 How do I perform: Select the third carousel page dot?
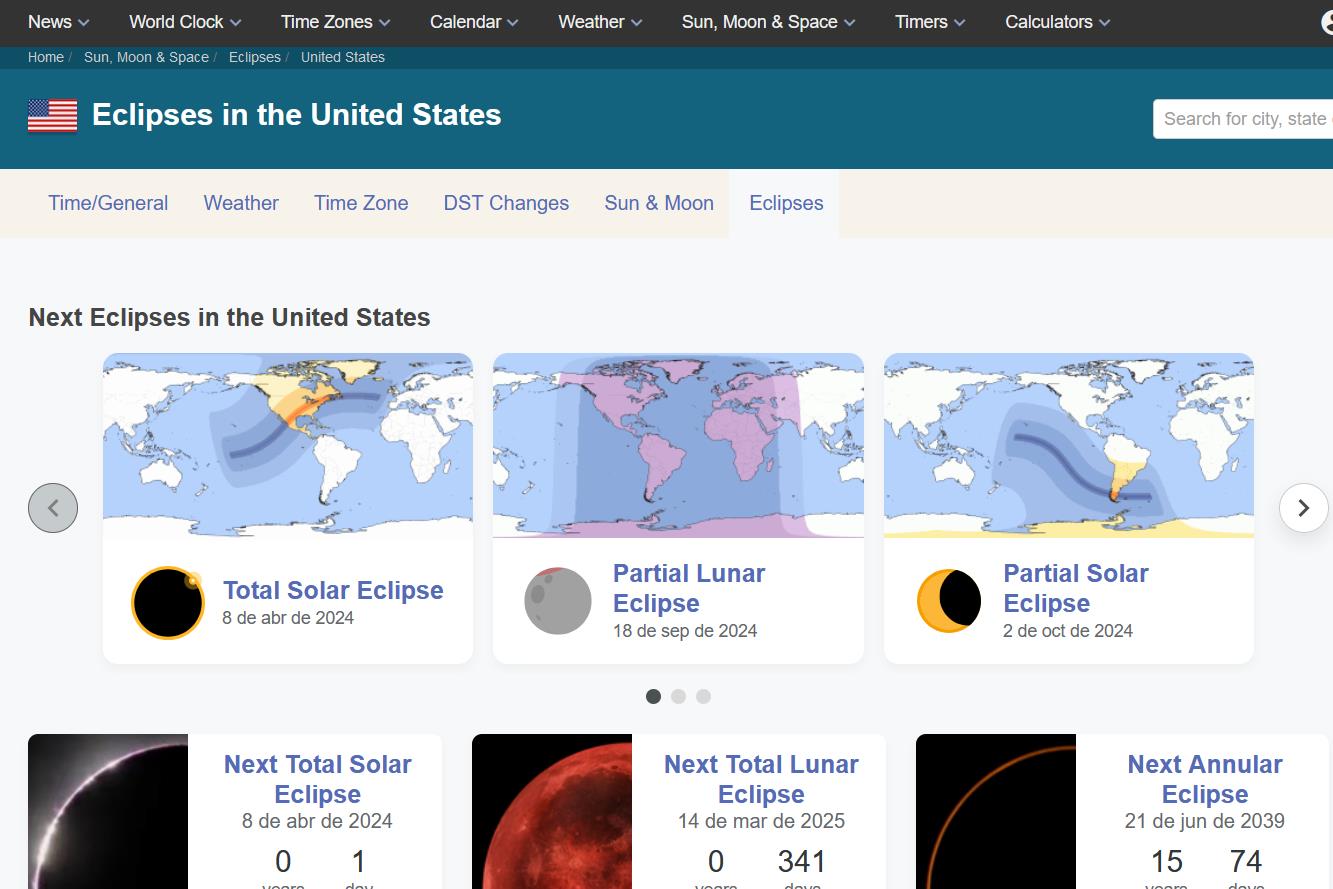pos(703,696)
